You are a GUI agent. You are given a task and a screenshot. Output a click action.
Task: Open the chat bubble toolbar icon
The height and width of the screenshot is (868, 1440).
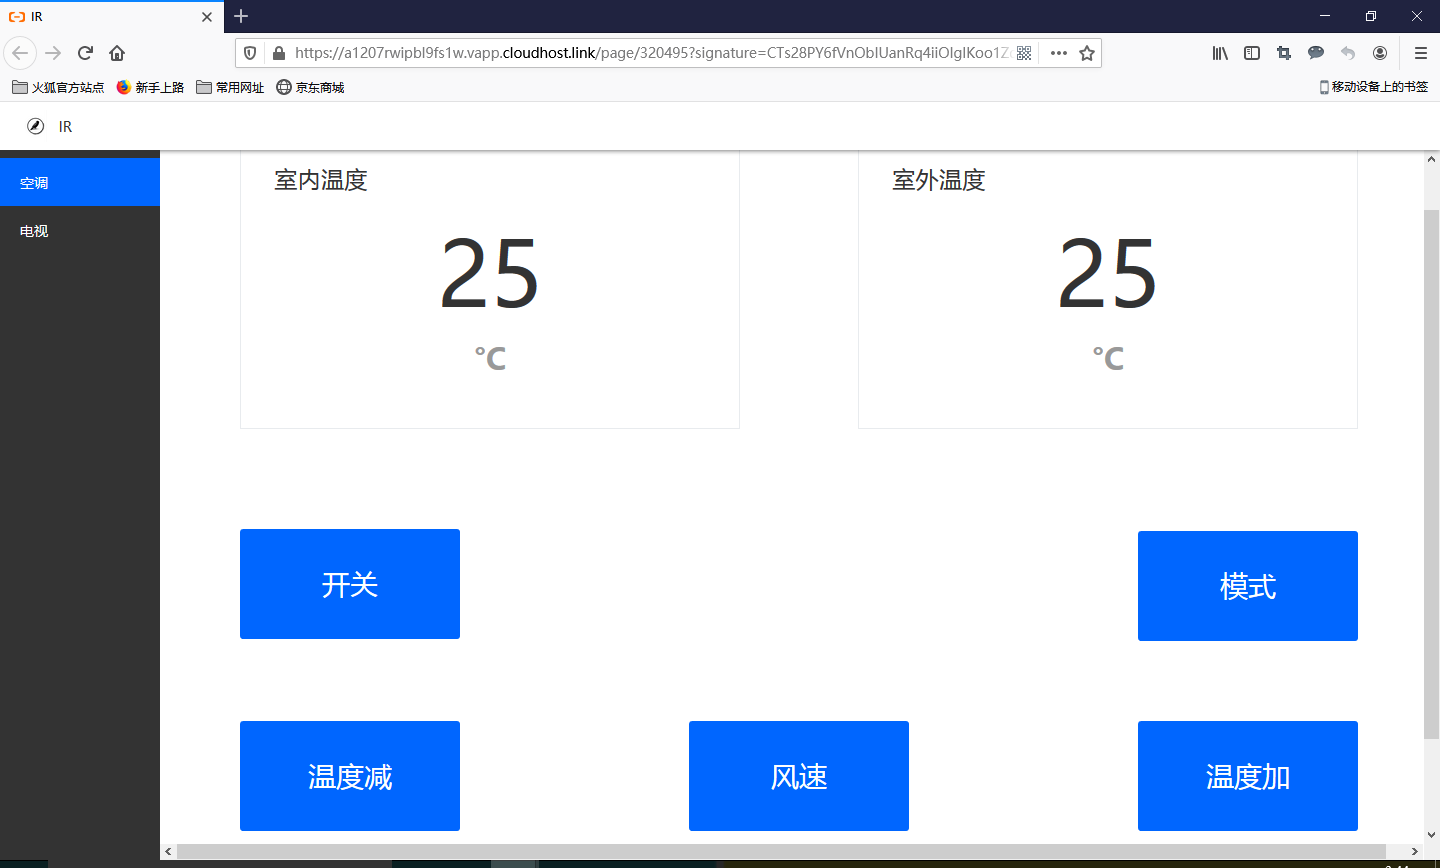pos(1316,53)
